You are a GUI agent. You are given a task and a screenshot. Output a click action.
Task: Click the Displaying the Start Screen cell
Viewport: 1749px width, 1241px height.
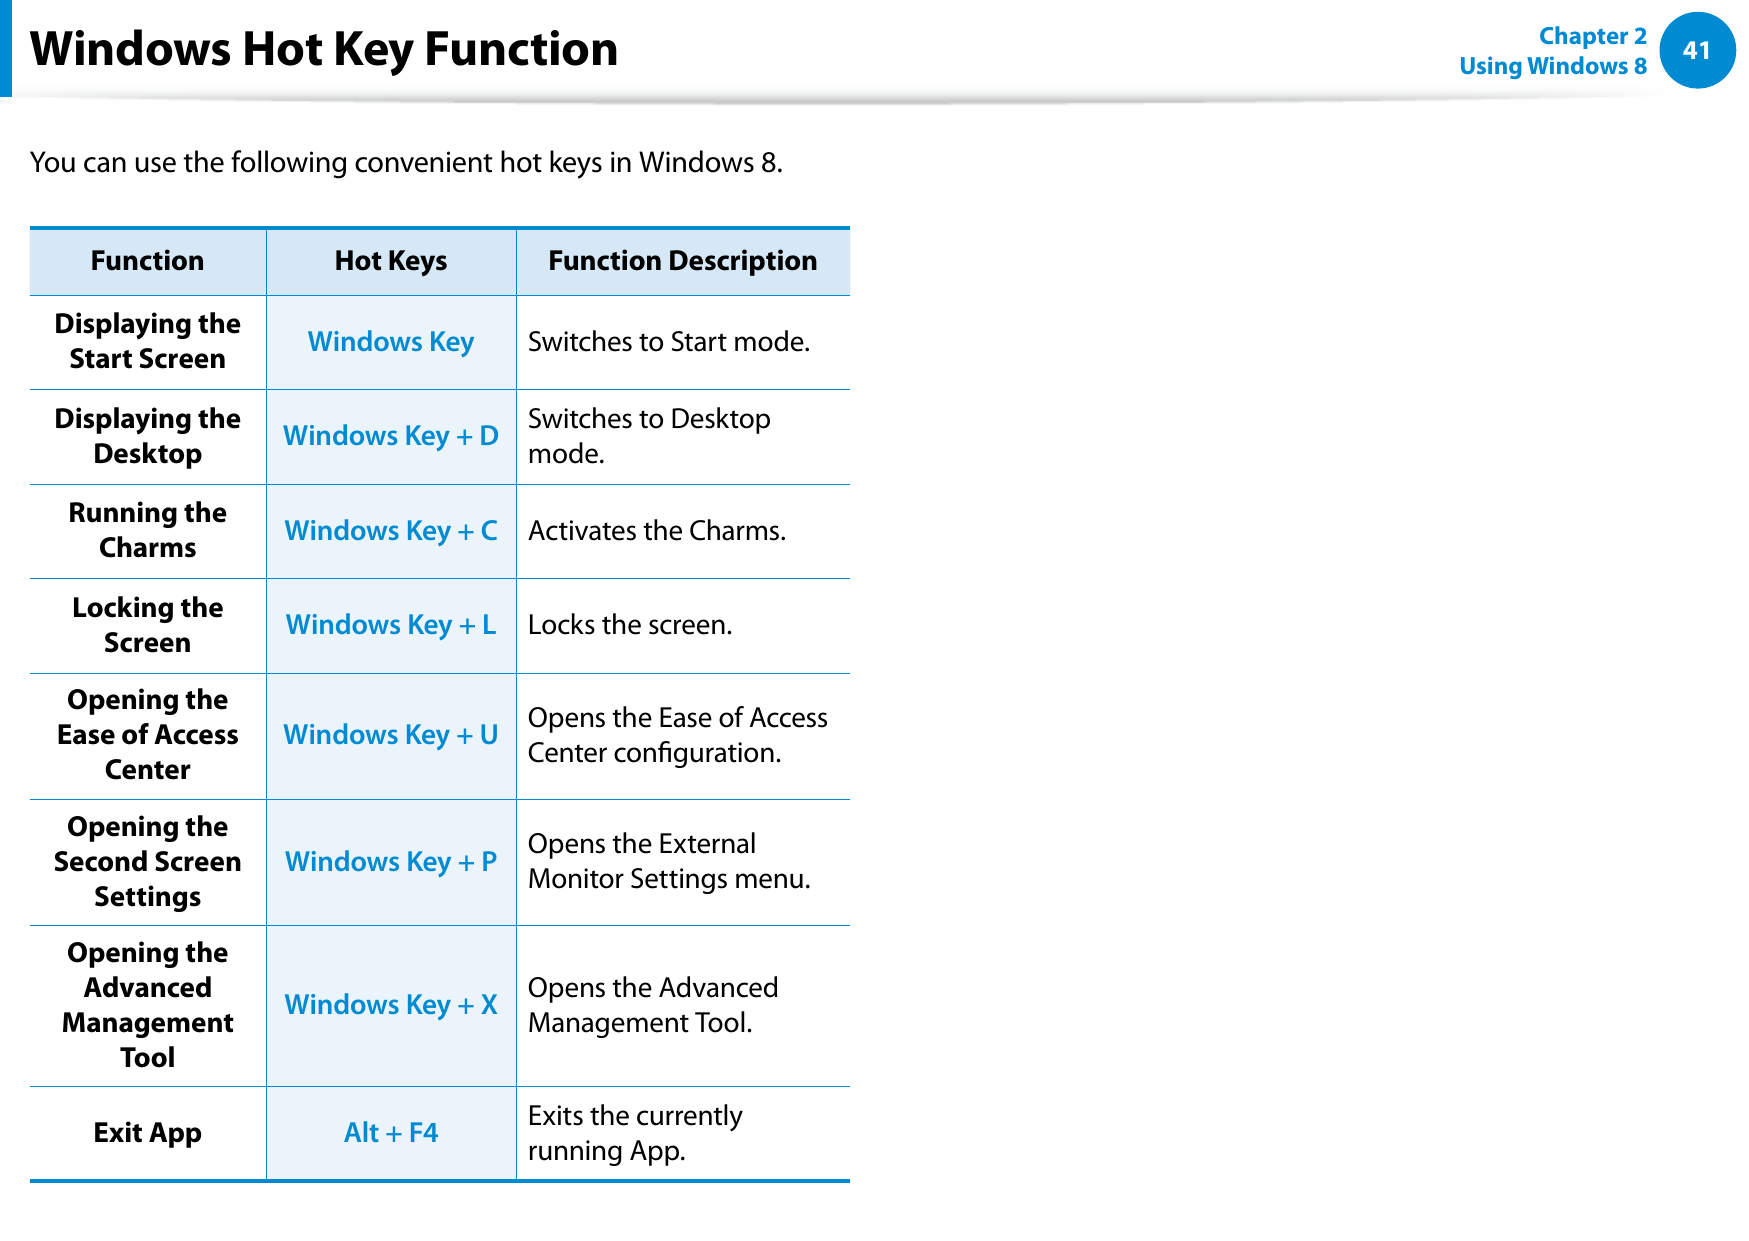[147, 342]
